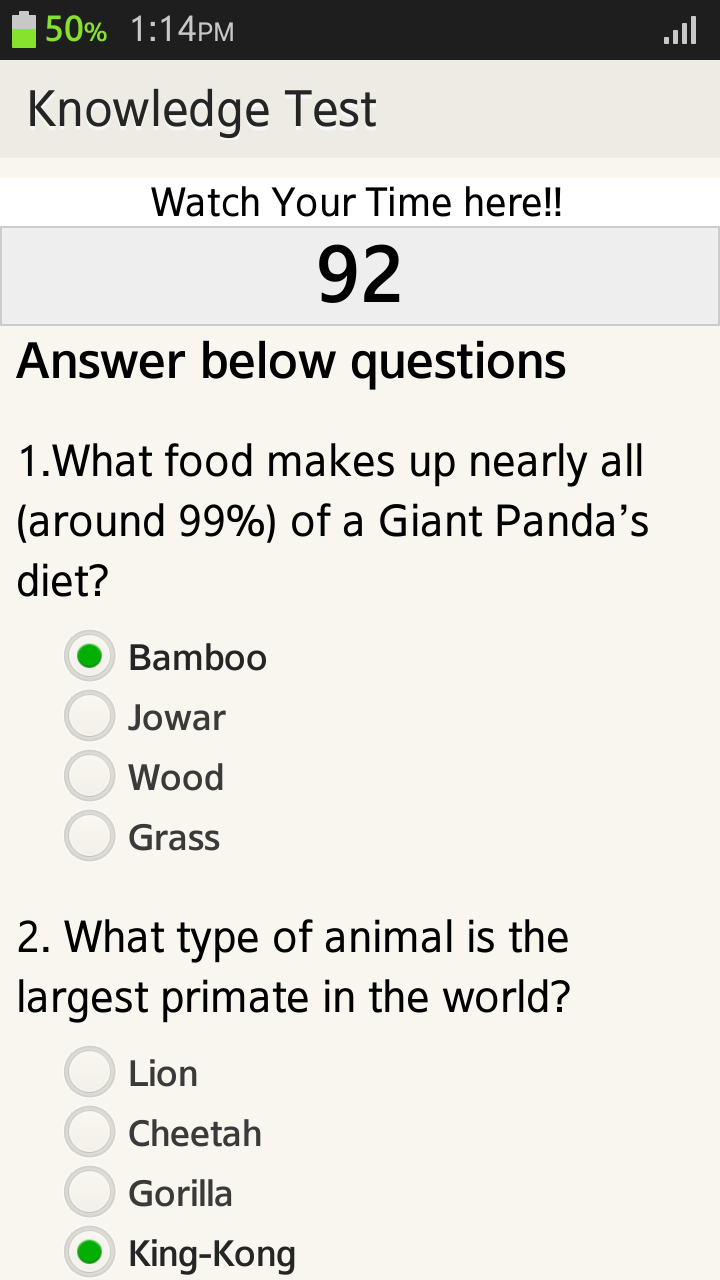
Task: Select the Bamboo radio button
Action: (90, 657)
